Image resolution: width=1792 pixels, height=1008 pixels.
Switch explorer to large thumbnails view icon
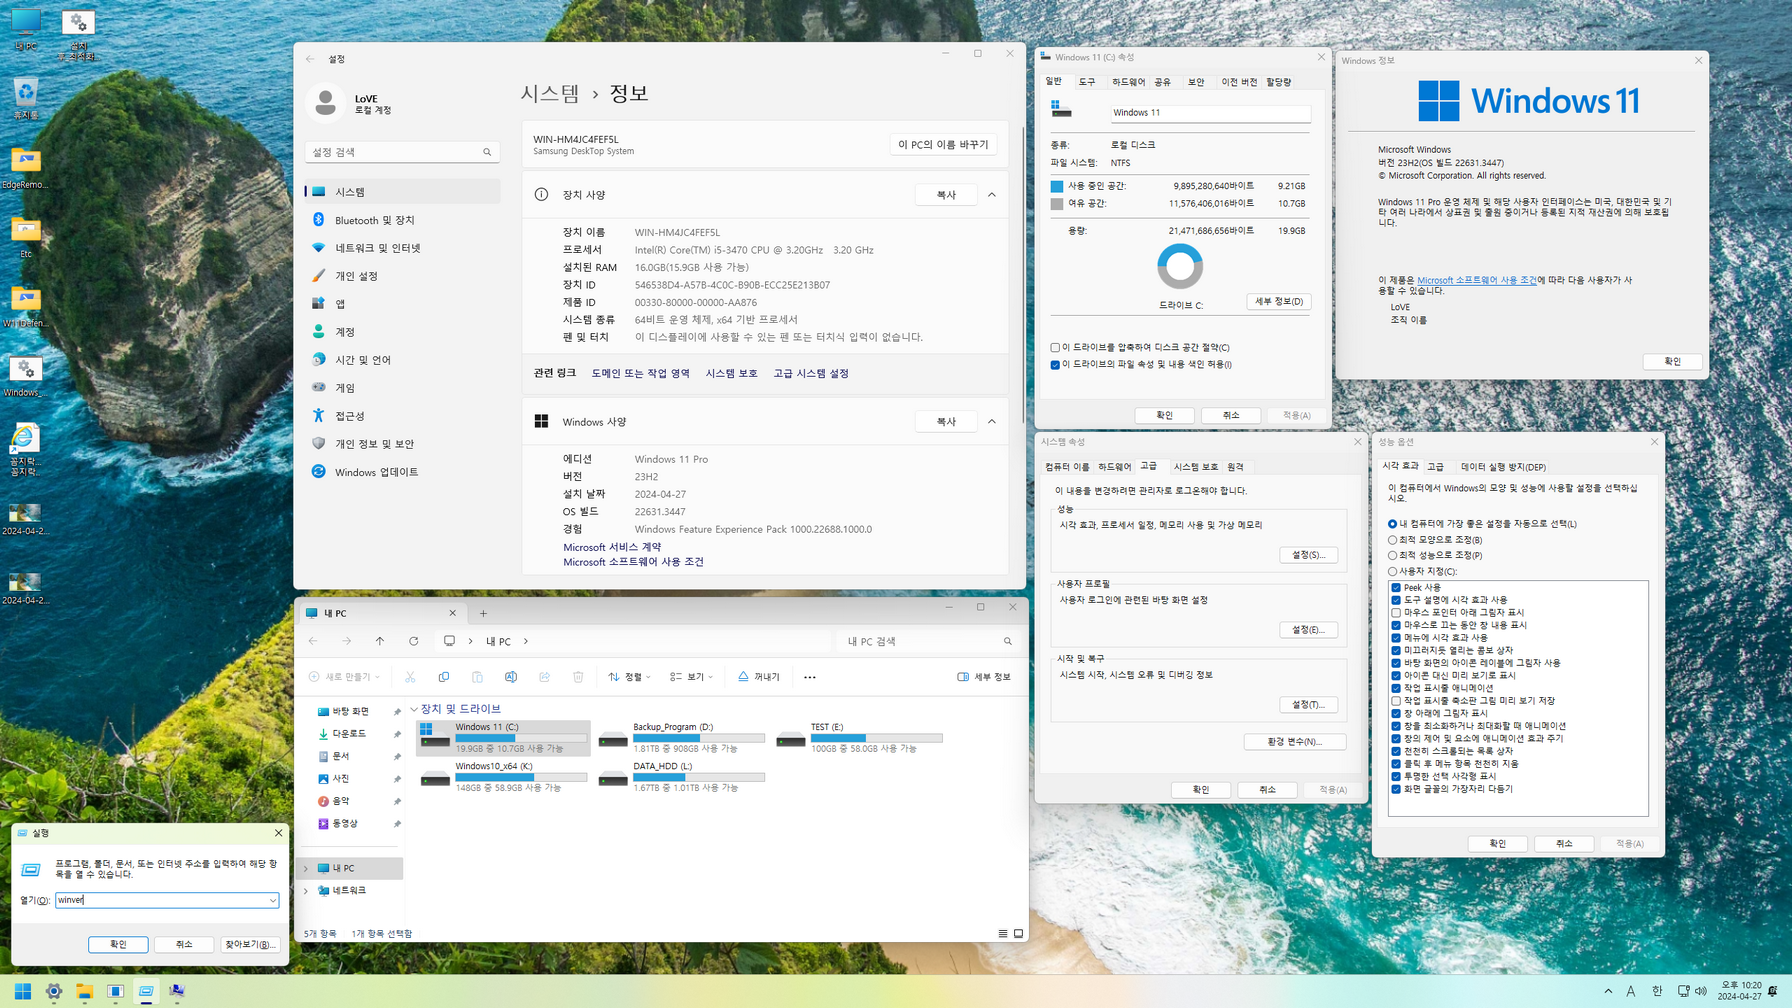tap(1018, 933)
